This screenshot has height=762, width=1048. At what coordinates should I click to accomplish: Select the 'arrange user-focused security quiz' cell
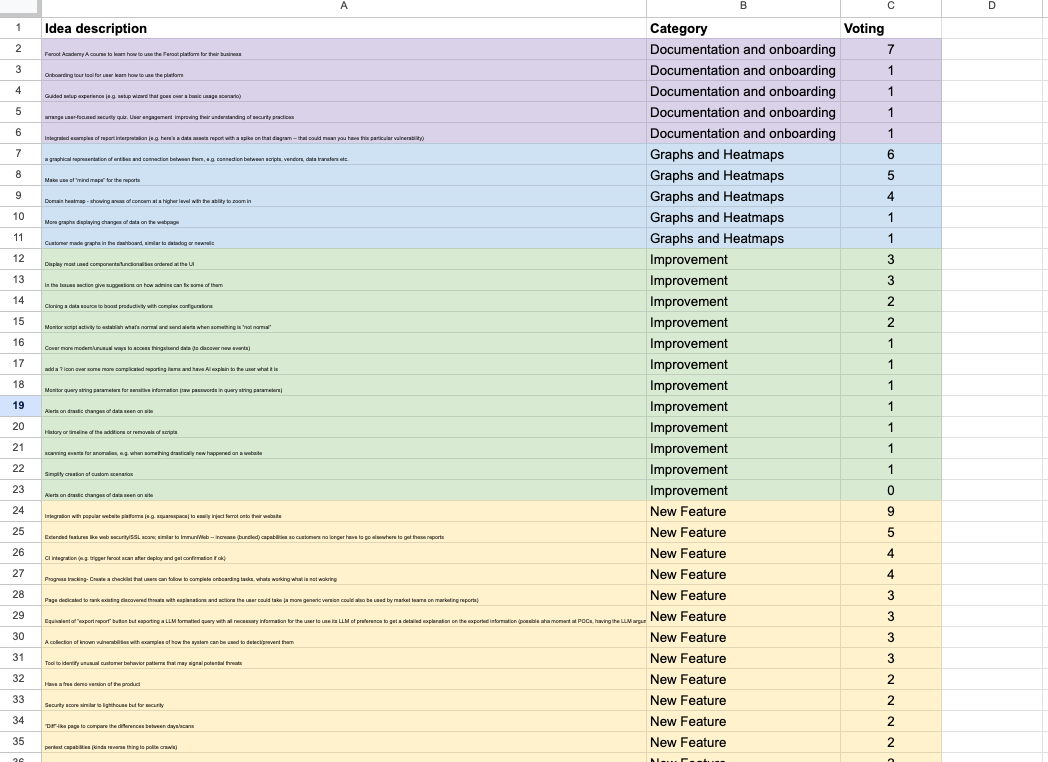click(x=344, y=112)
